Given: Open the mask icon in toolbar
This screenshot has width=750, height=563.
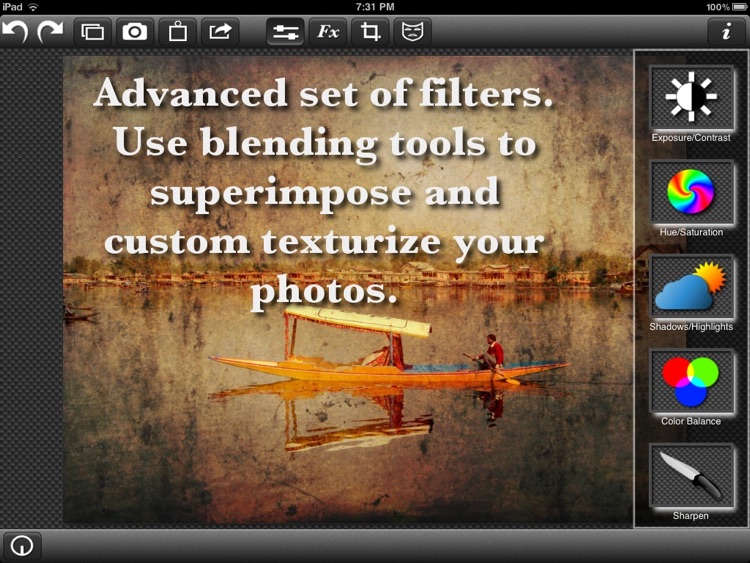Looking at the screenshot, I should coord(412,32).
